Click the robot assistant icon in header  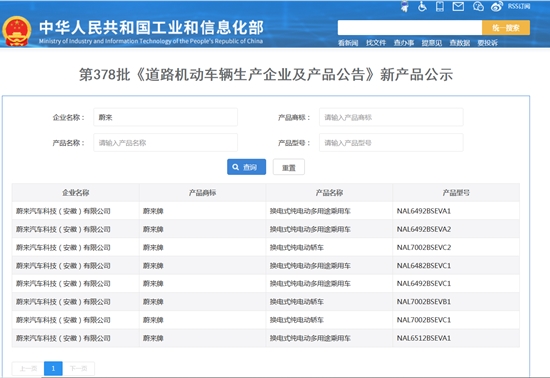coord(405,7)
